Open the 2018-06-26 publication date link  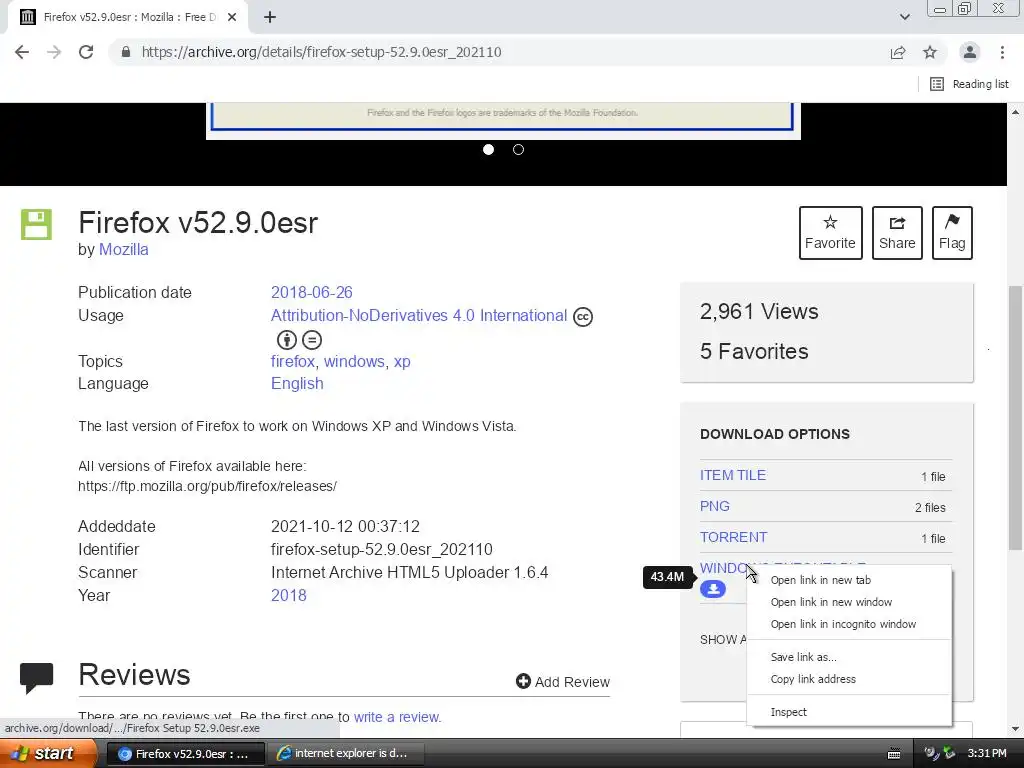tap(312, 293)
